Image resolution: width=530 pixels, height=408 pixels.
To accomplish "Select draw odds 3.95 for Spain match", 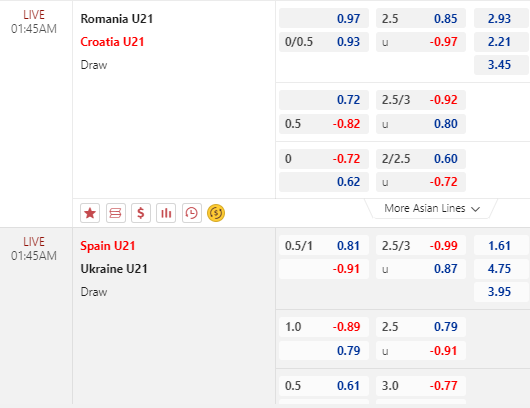I will 501,292.
